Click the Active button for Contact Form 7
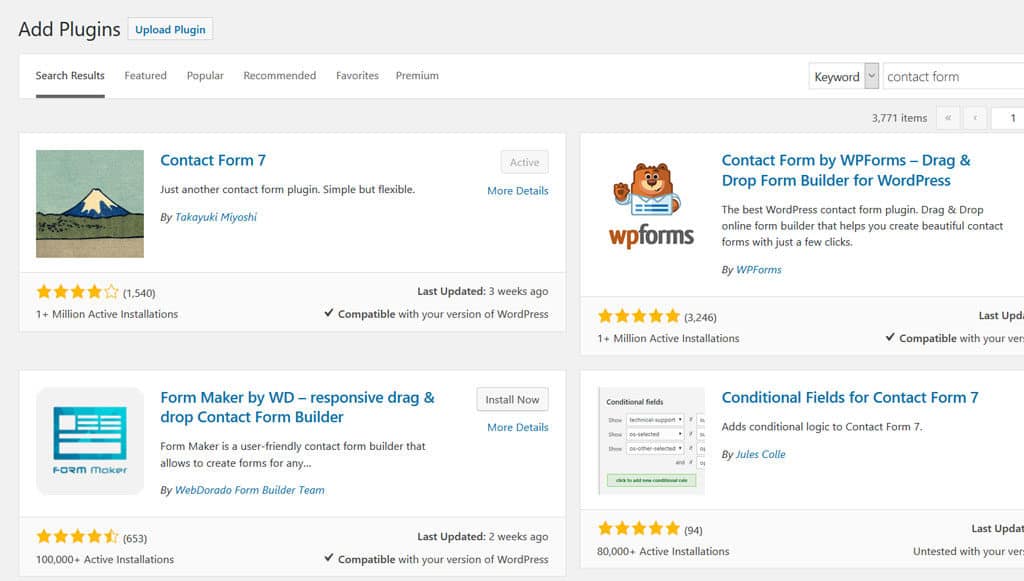Image resolution: width=1024 pixels, height=581 pixels. pos(524,162)
